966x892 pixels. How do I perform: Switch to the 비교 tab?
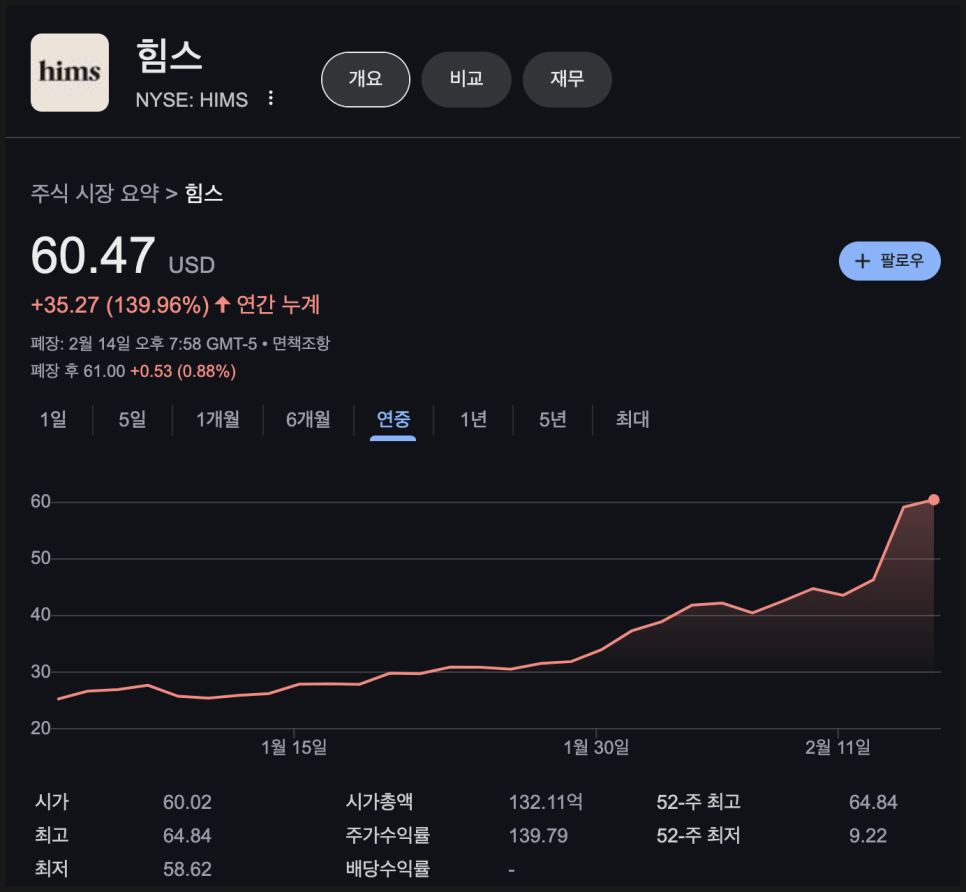466,79
